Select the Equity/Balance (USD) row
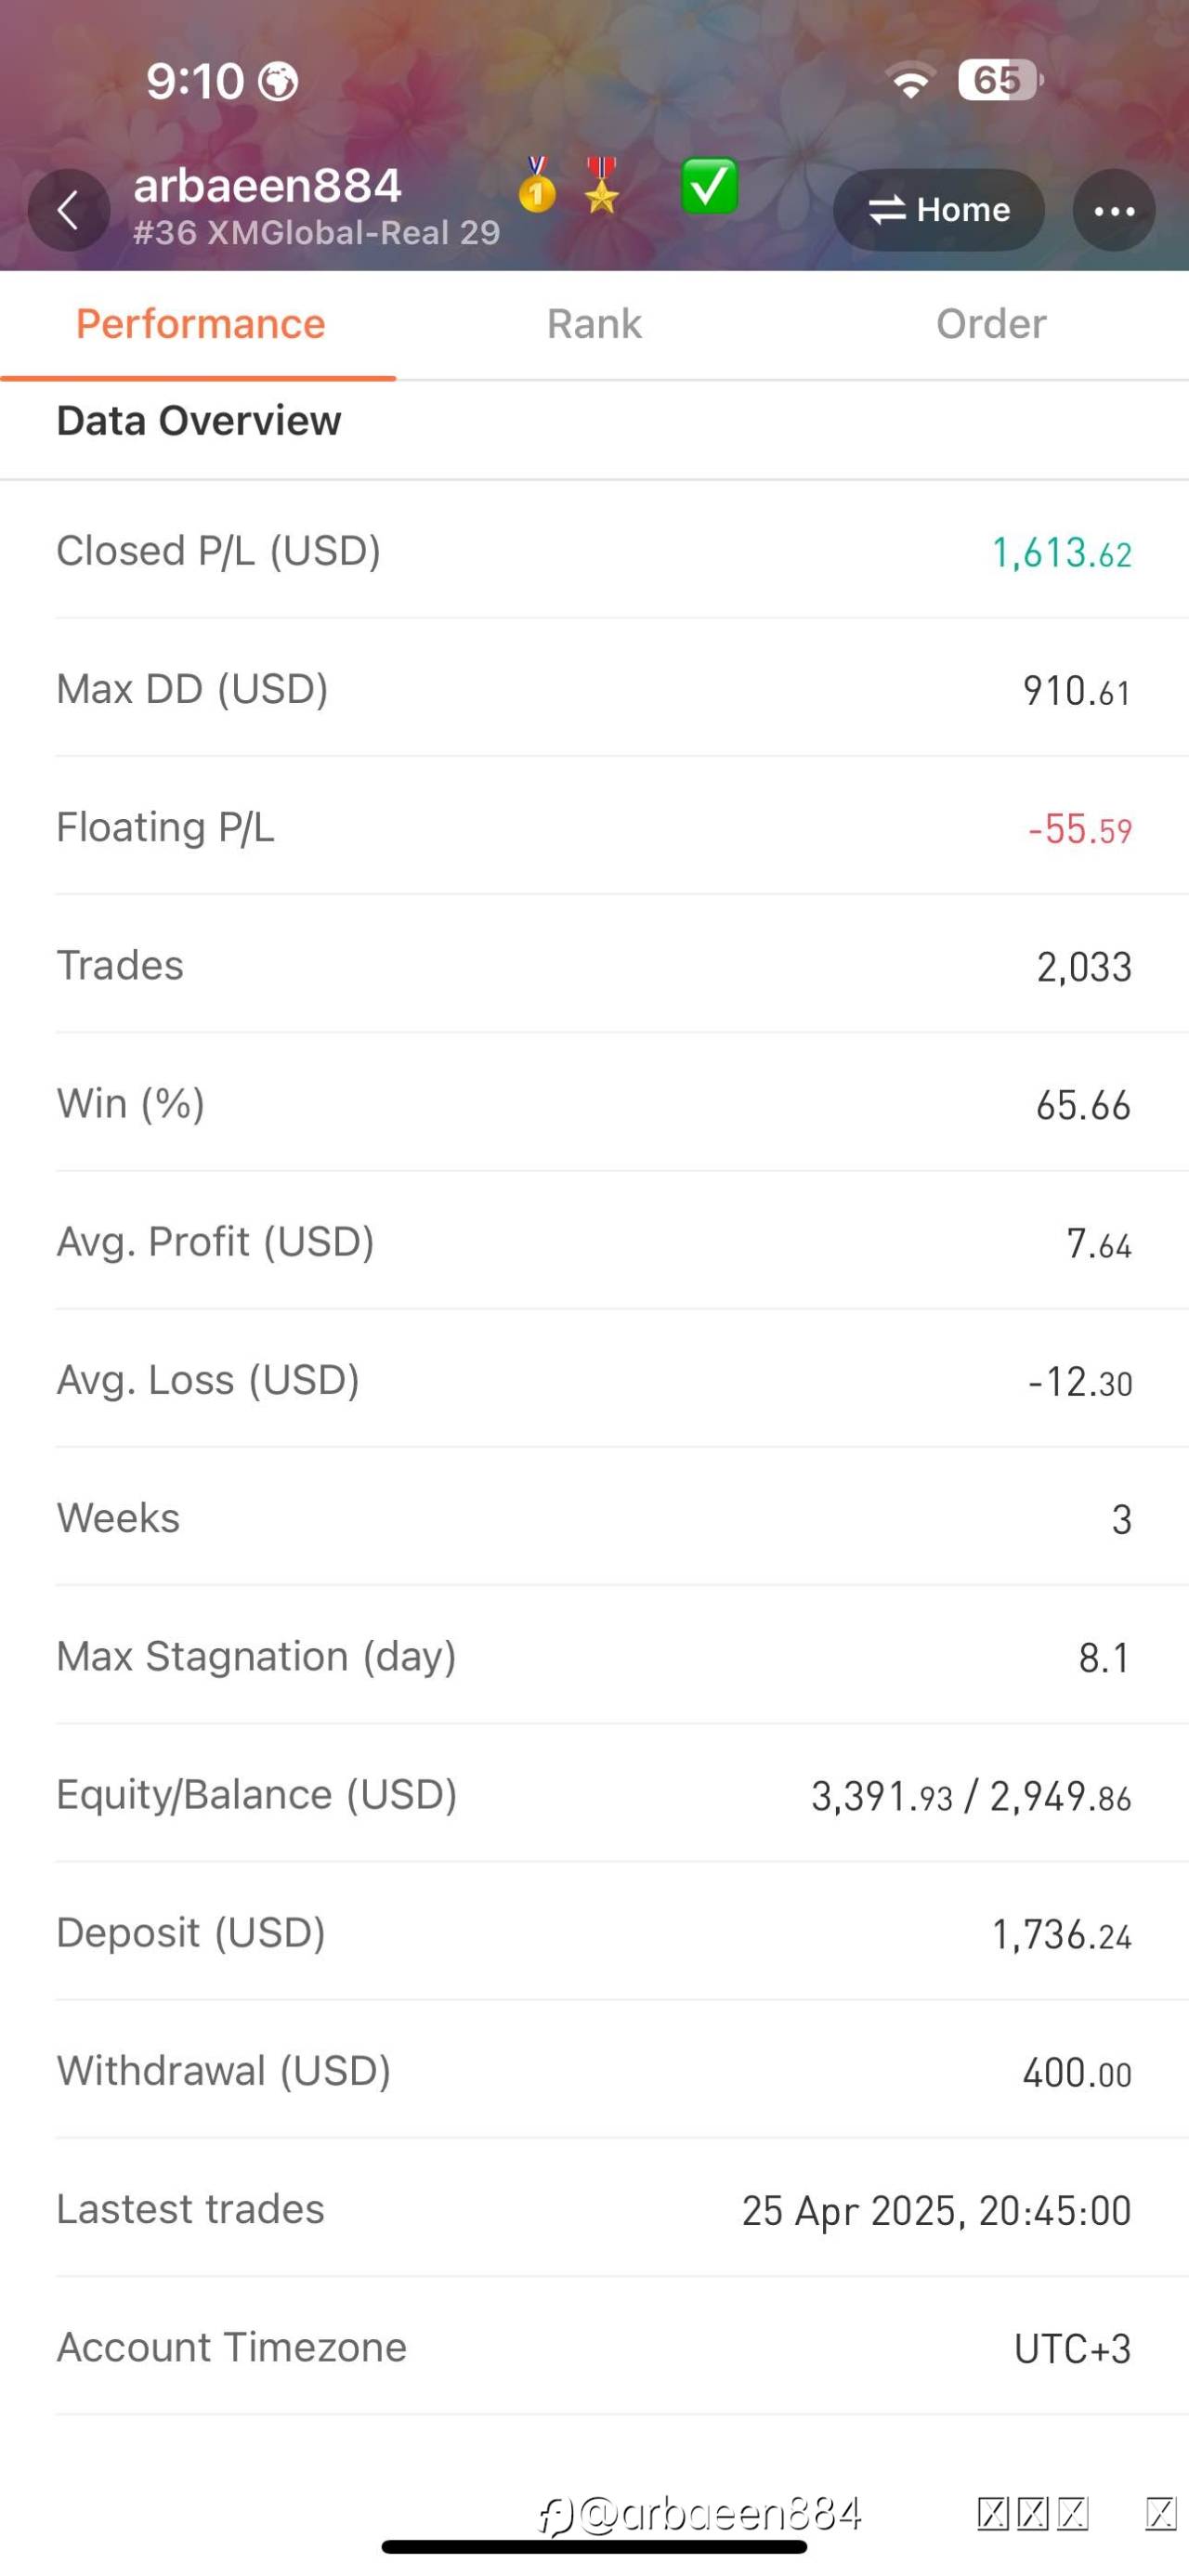 tap(594, 1795)
